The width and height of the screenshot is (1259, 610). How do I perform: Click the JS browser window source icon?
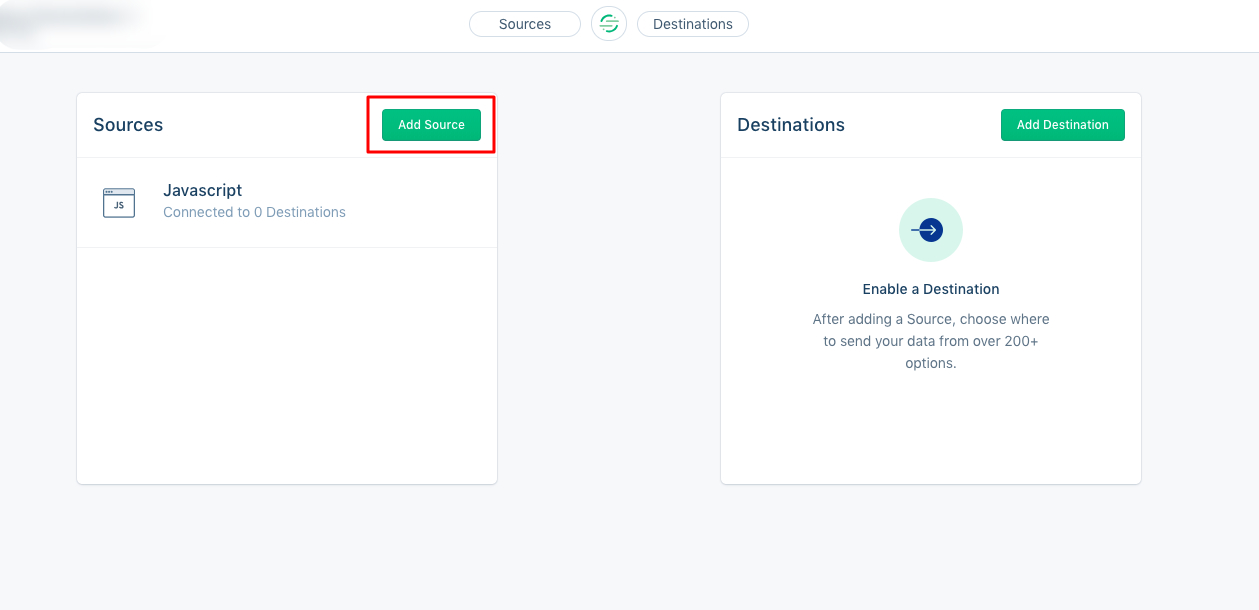pyautogui.click(x=119, y=203)
